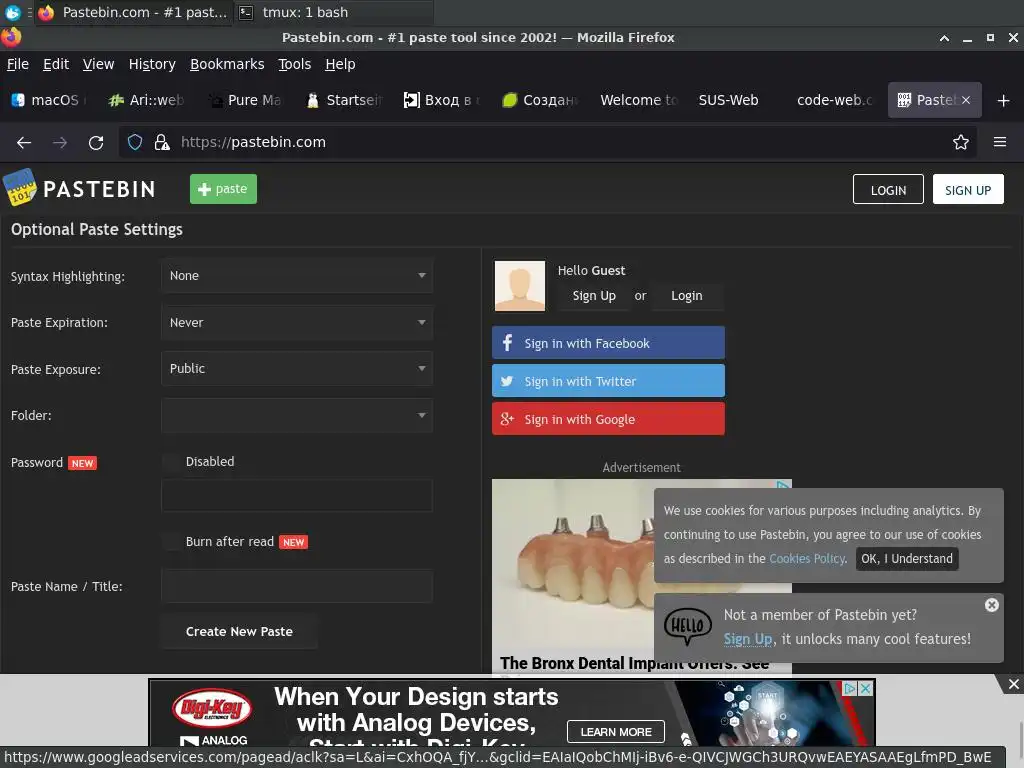Viewport: 1024px width, 768px height.
Task: Switch to the Создание tab
Action: (x=542, y=101)
